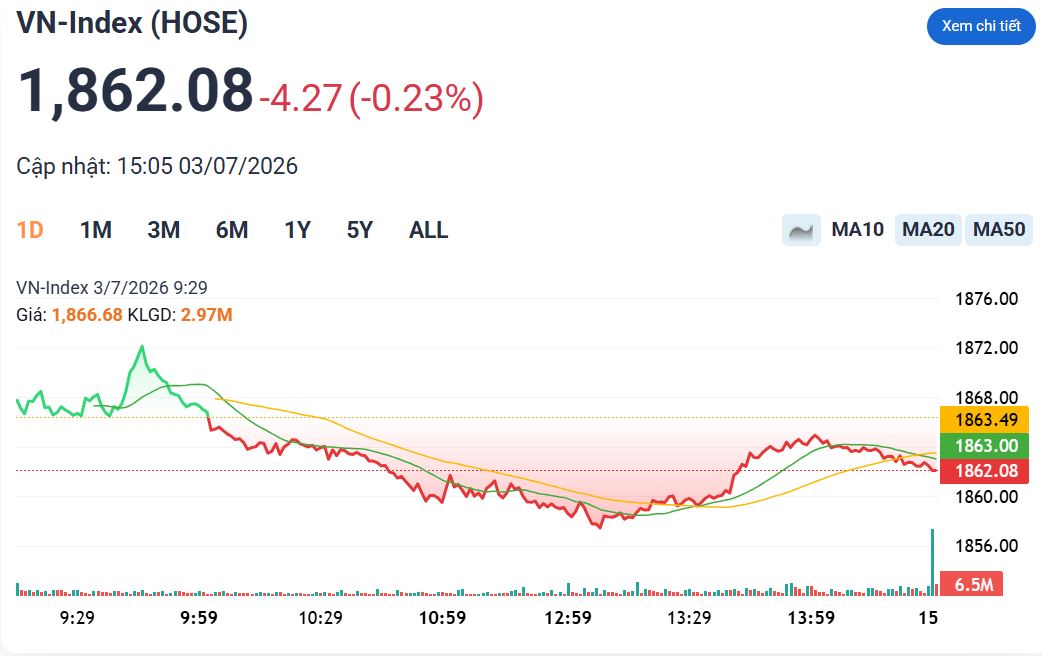Click the tall volume bar near 15:00
The width and height of the screenshot is (1042, 656).
coord(932,562)
